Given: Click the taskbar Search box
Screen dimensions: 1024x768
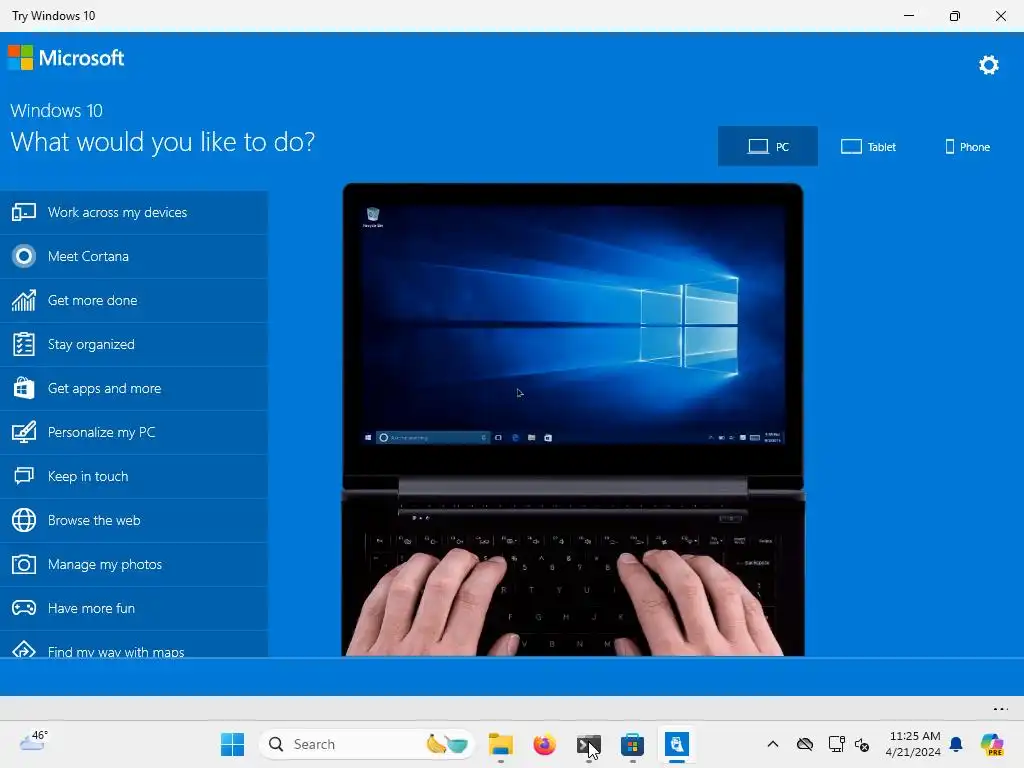Looking at the screenshot, I should [x=366, y=744].
